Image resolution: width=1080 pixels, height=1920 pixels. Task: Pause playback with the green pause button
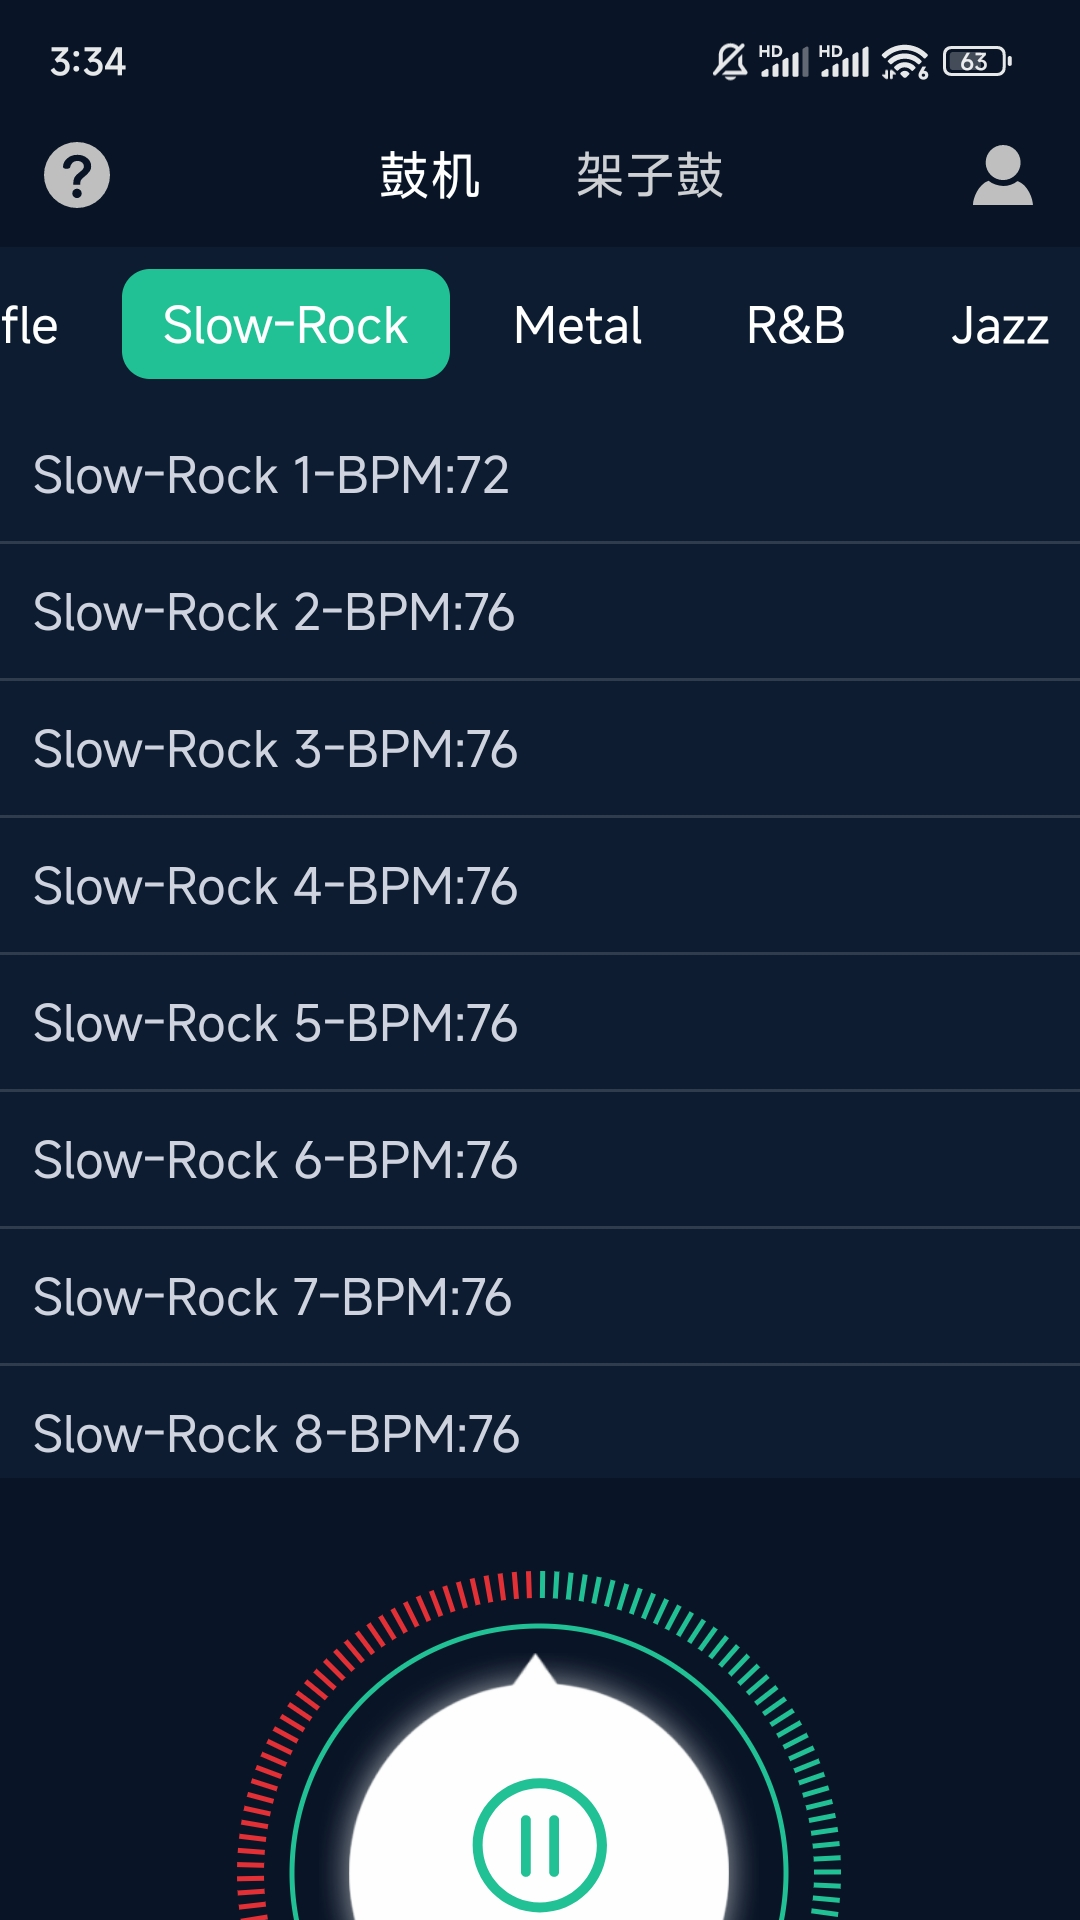[x=540, y=1844]
